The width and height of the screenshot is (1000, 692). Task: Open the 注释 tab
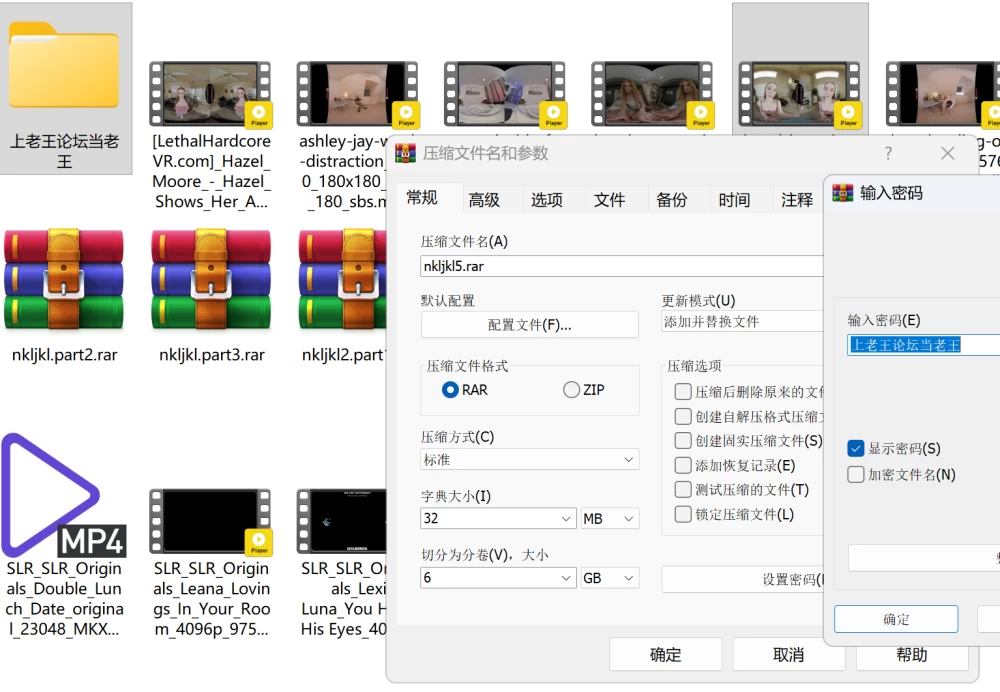pyautogui.click(x=797, y=200)
